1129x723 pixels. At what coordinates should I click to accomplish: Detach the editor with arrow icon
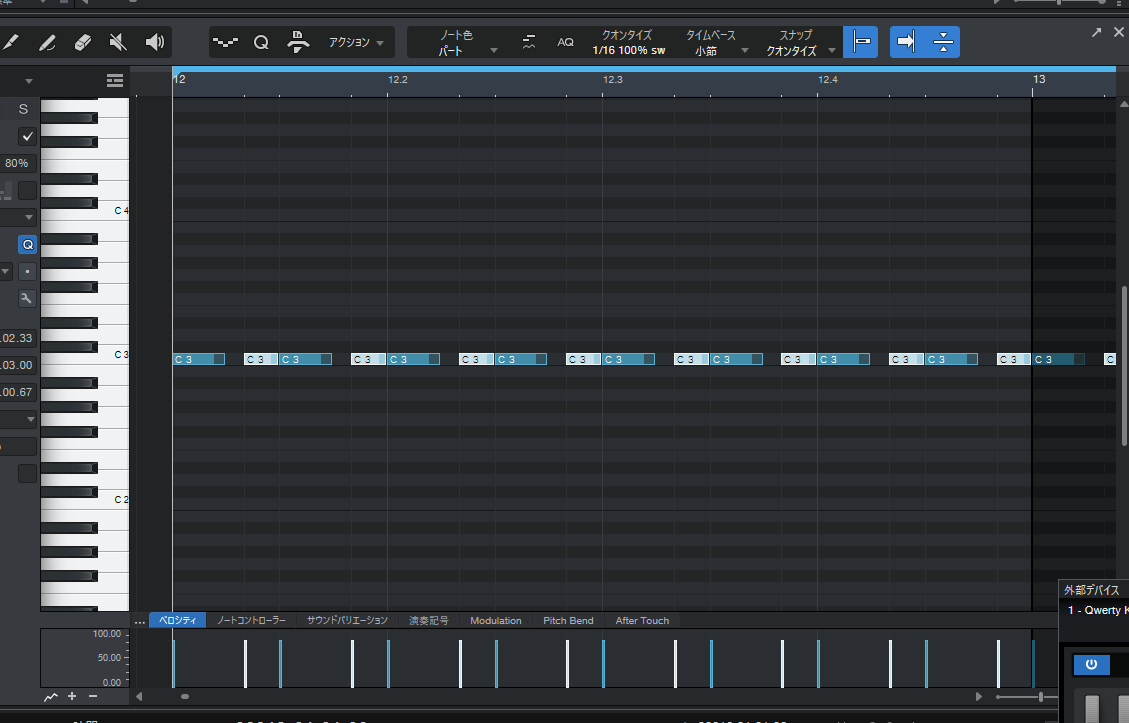coord(1098,33)
